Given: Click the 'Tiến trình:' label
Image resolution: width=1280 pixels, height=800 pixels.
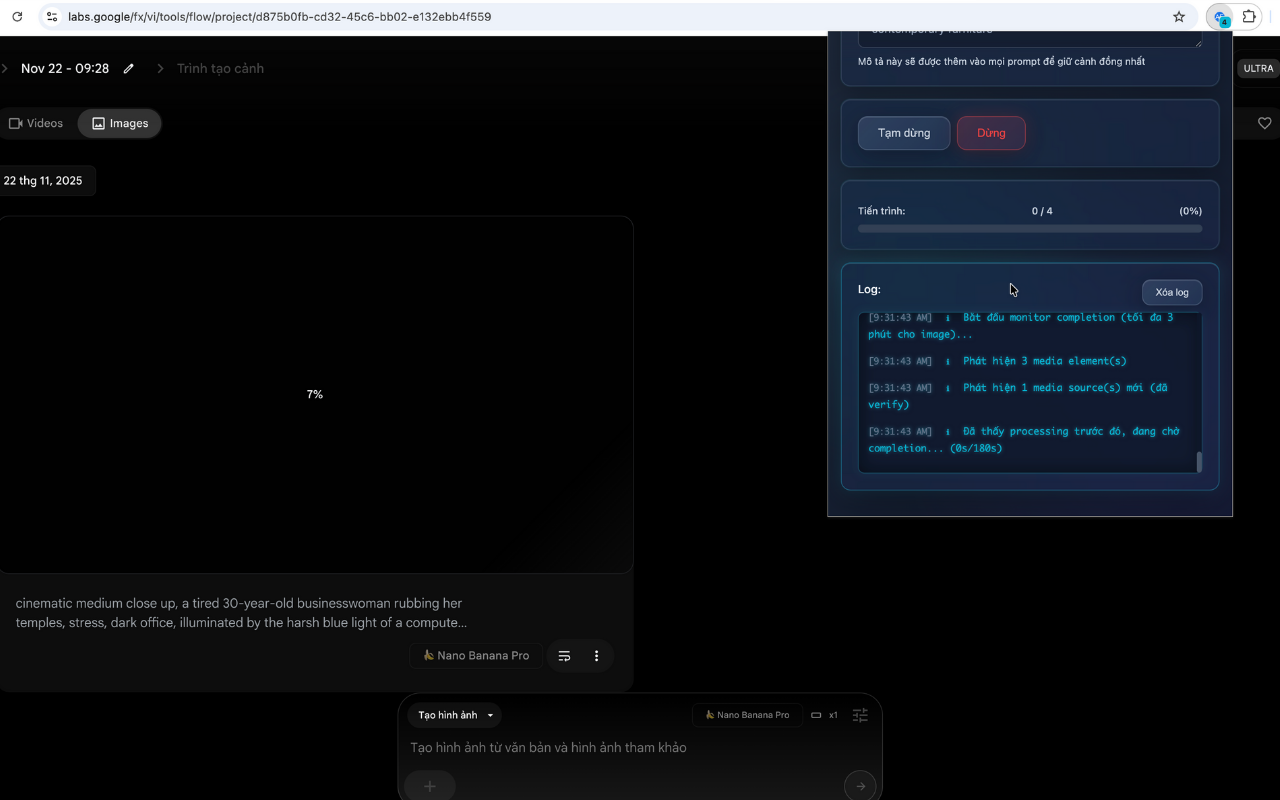Looking at the screenshot, I should pos(881,211).
